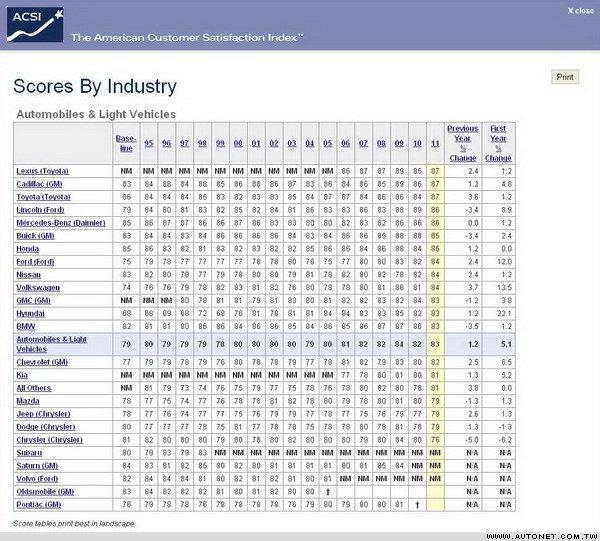Open the 01 year column link
This screenshot has height=541, width=600.
click(x=256, y=143)
